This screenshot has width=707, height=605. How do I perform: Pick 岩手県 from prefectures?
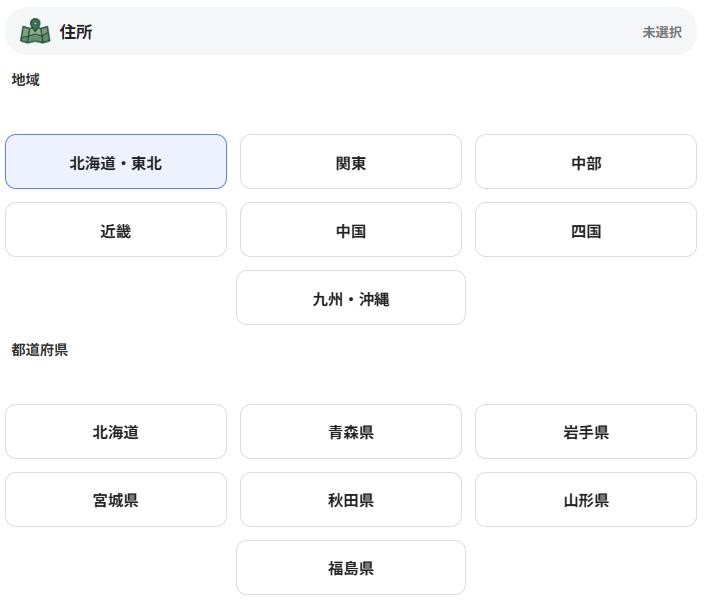586,432
